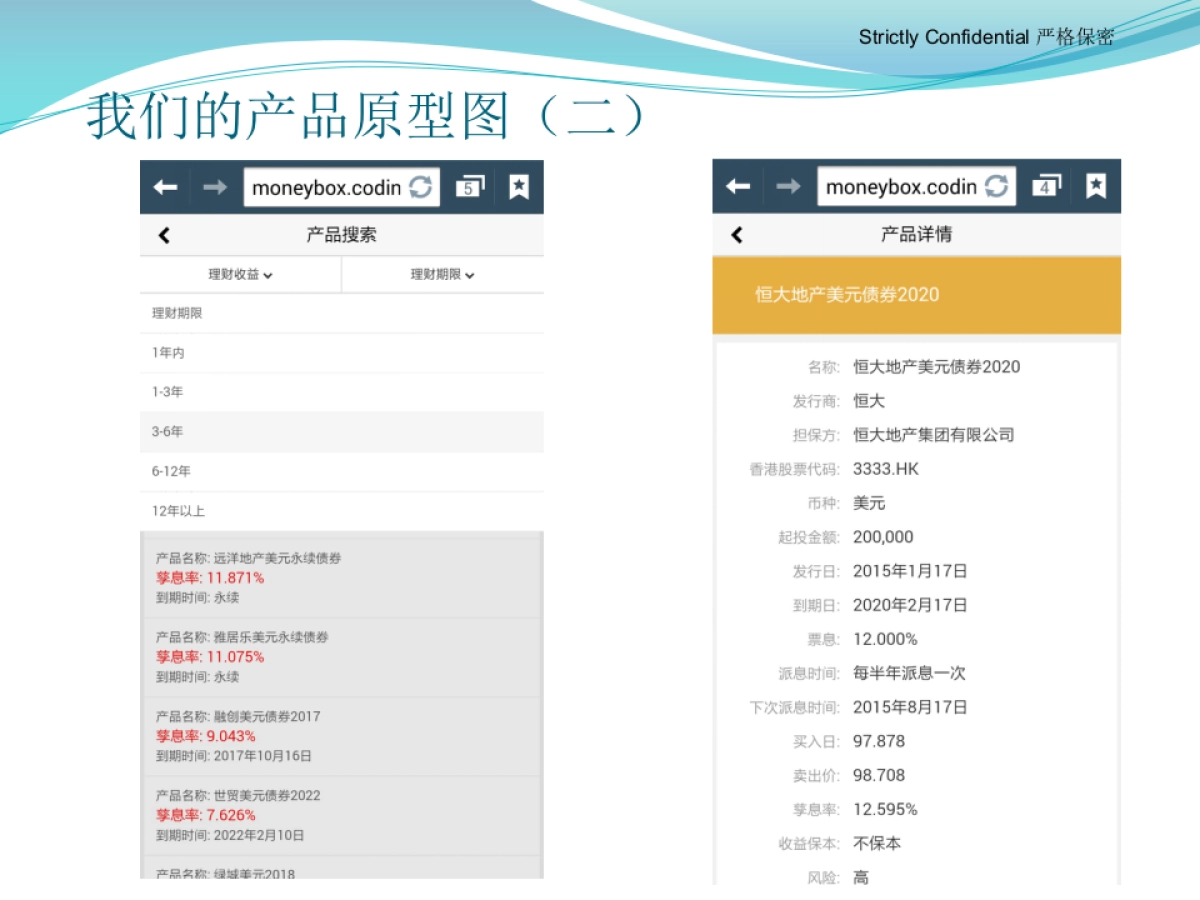
Task: Open the 理财期限 filter dropdown
Action: point(443,274)
